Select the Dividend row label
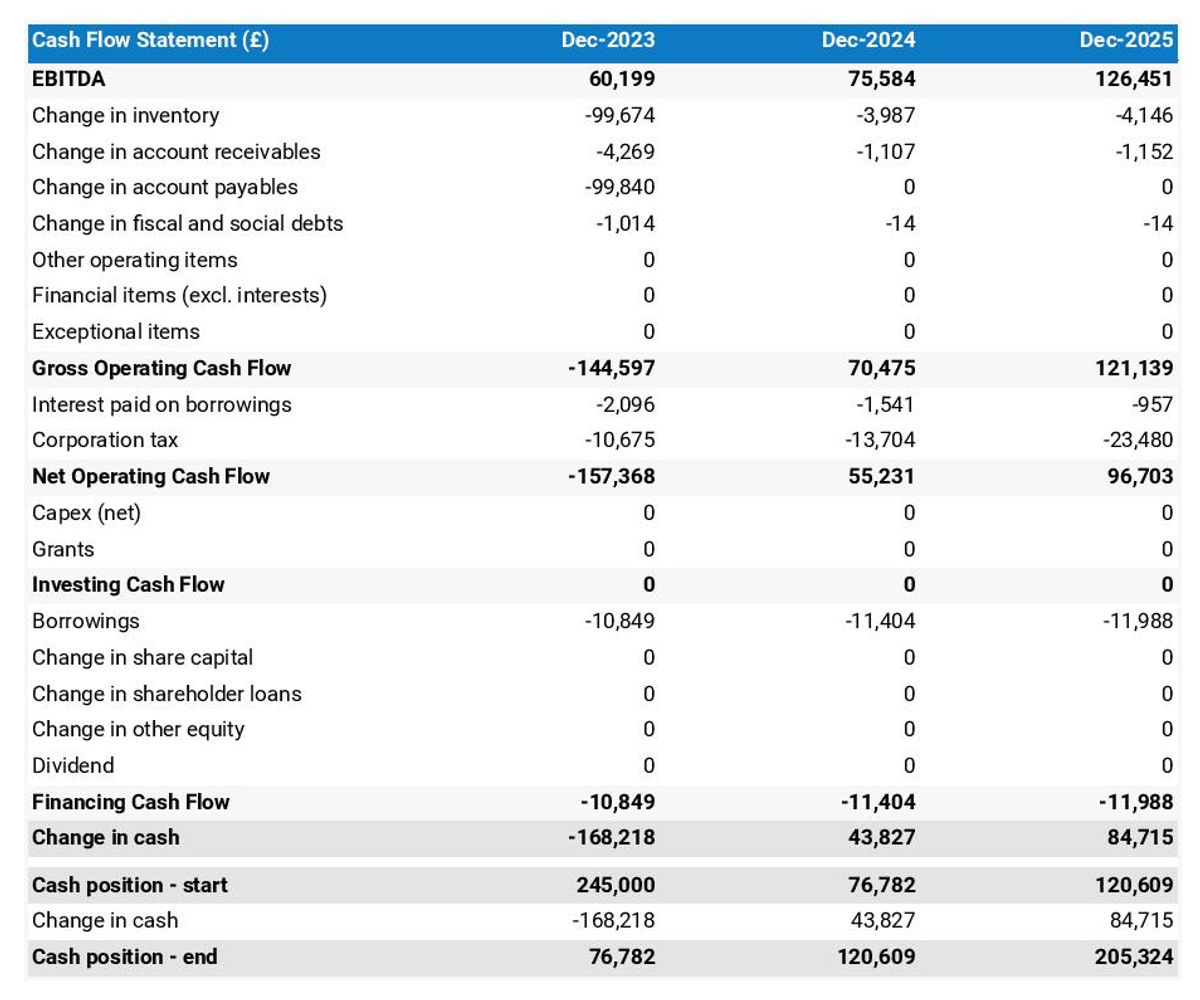This screenshot has width=1200, height=1000. tap(68, 765)
